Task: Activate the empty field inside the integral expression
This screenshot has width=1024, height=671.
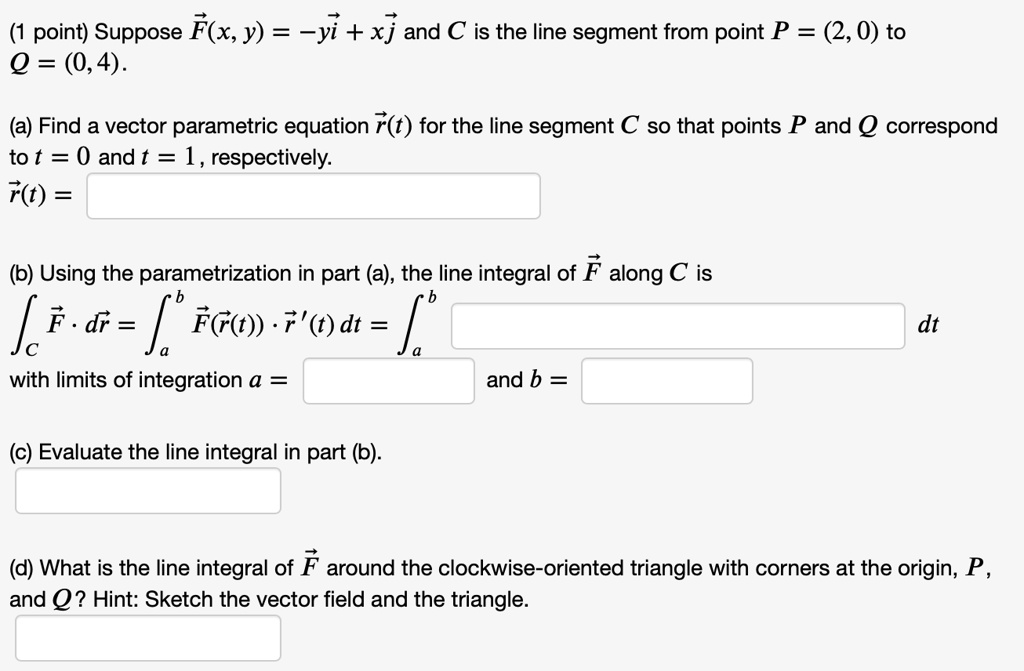Action: pos(680,325)
